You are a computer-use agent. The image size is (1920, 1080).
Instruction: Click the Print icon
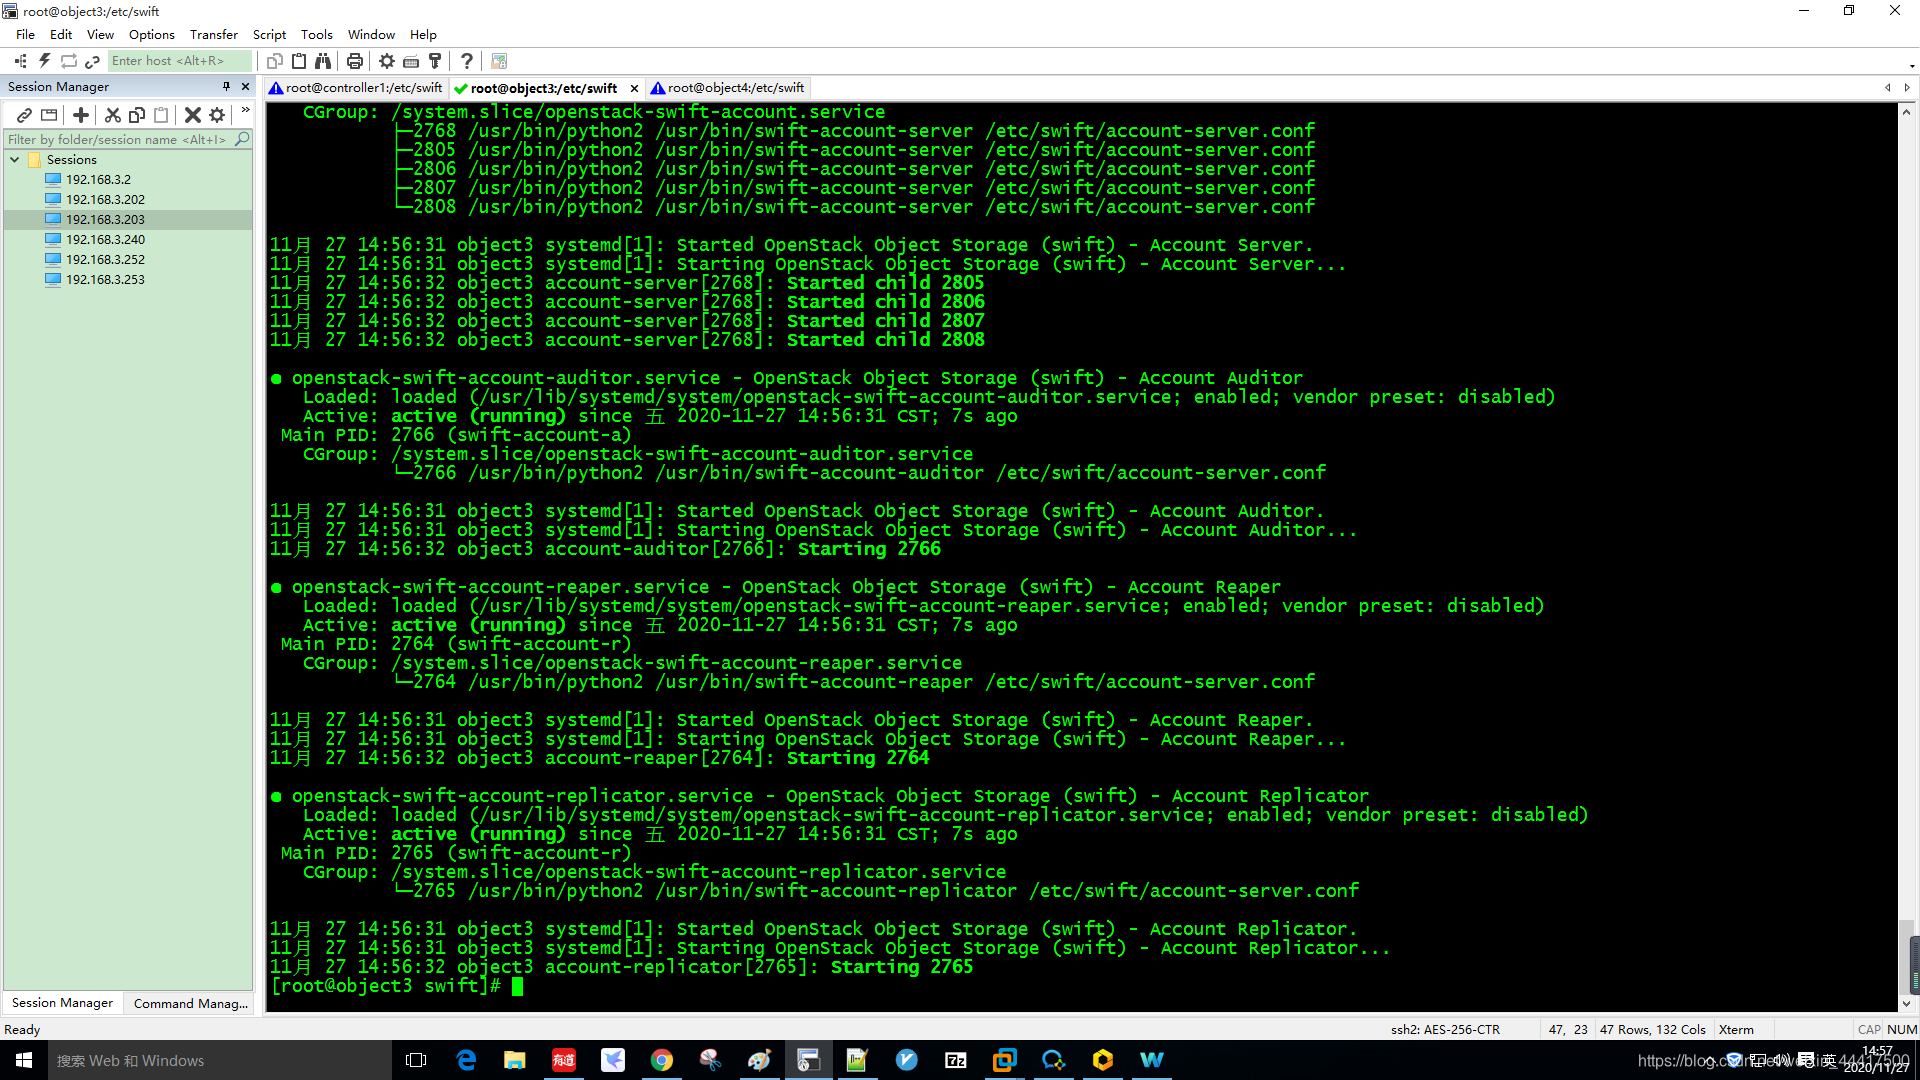tap(355, 61)
